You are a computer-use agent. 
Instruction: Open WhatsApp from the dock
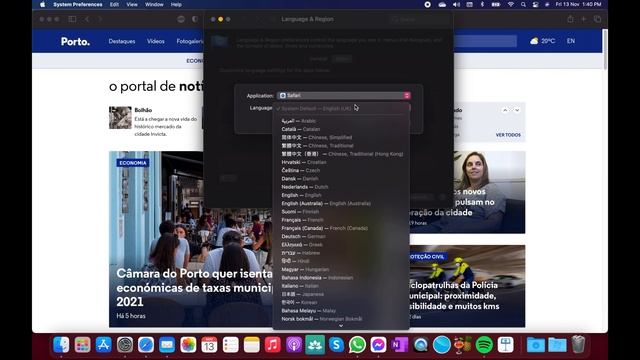click(357, 345)
